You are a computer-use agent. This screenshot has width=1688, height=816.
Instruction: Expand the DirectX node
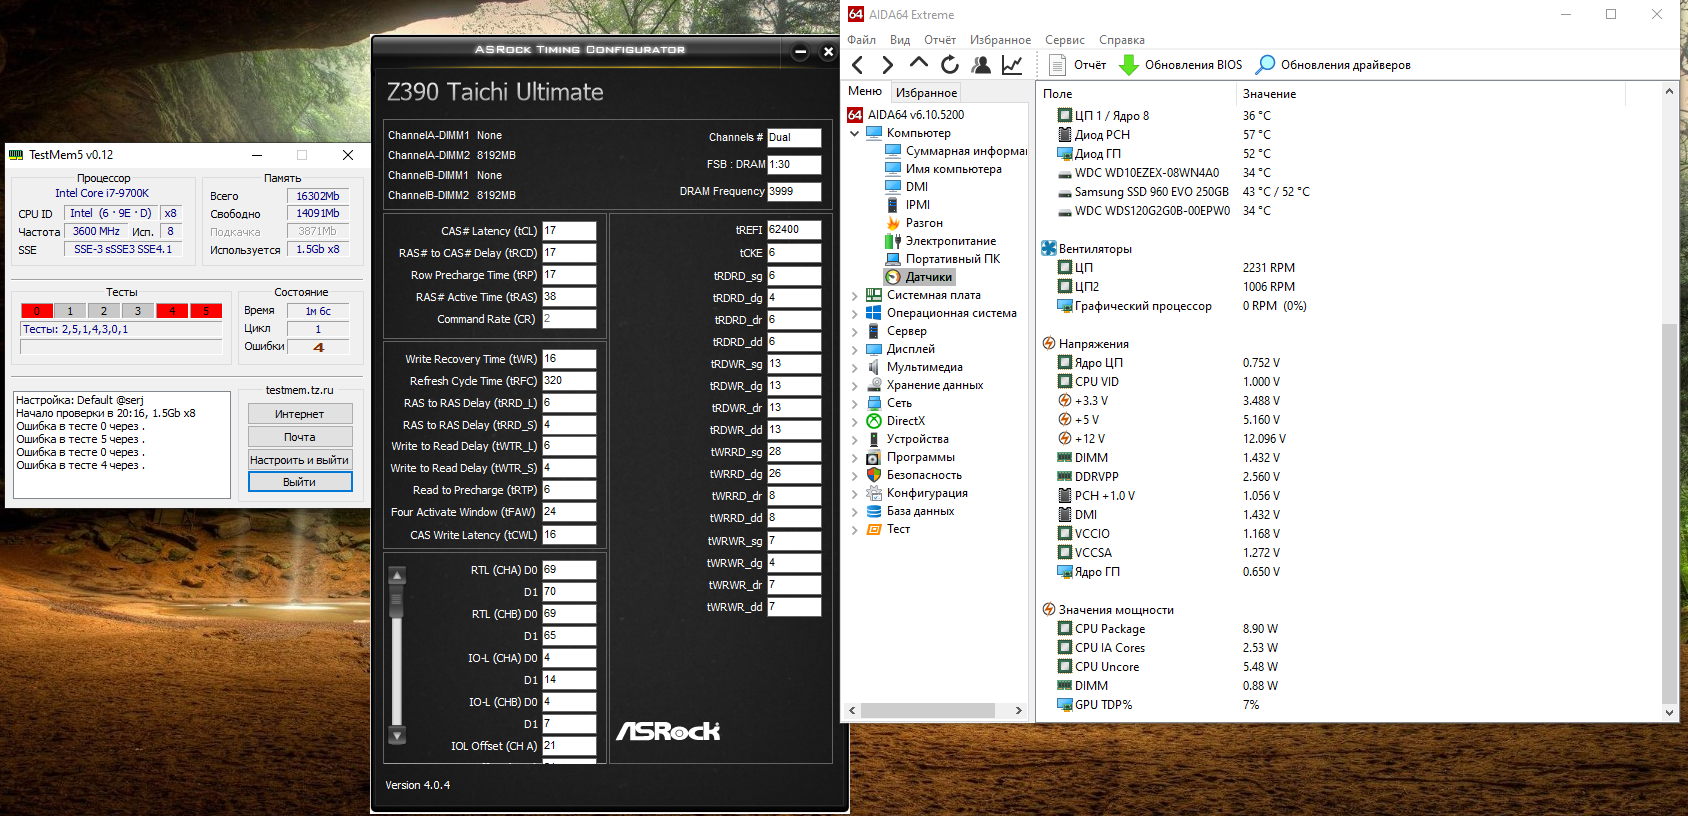tap(855, 421)
